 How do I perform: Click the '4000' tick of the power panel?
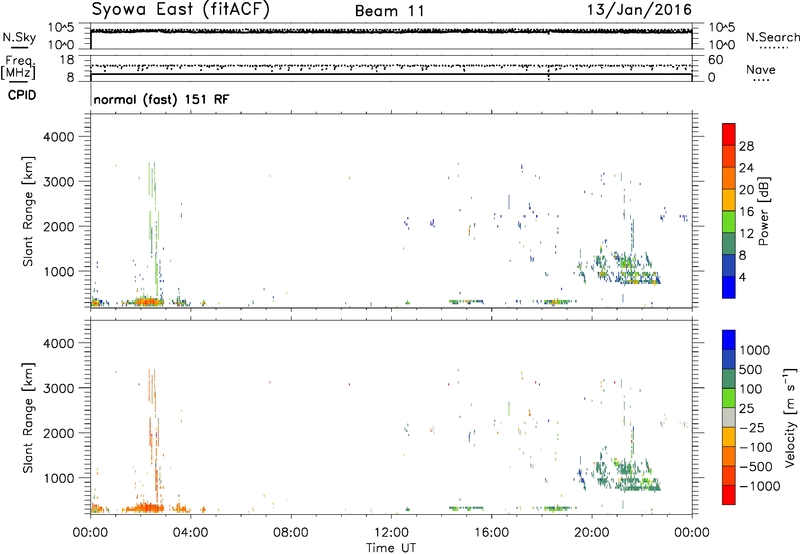(59, 137)
